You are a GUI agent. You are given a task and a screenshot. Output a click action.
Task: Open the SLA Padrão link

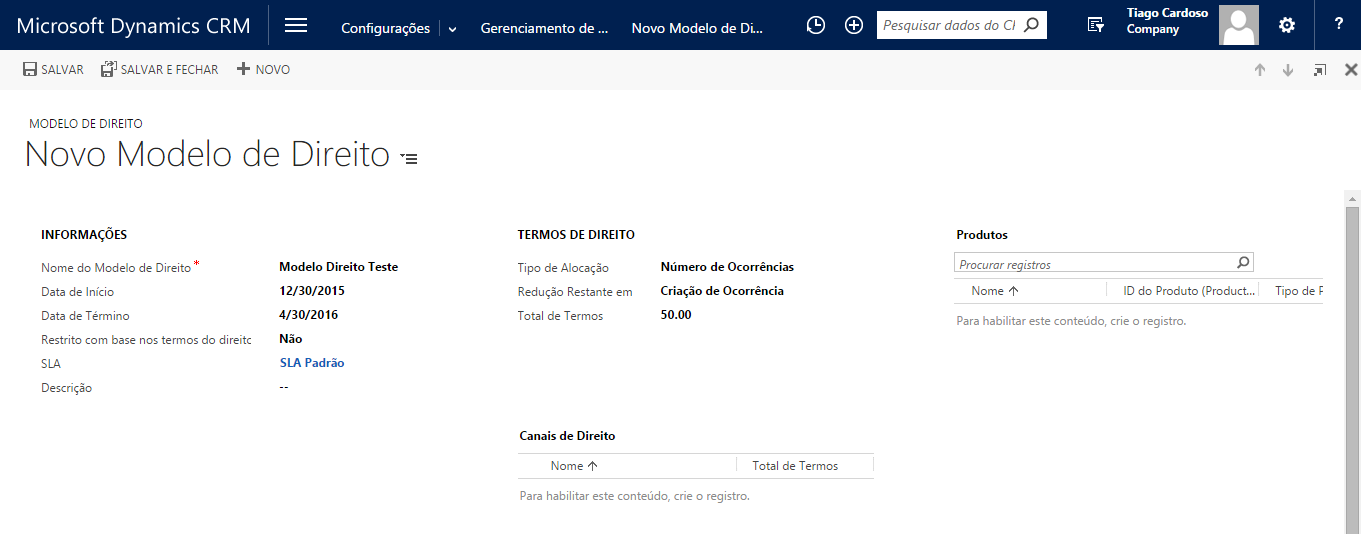coord(312,363)
